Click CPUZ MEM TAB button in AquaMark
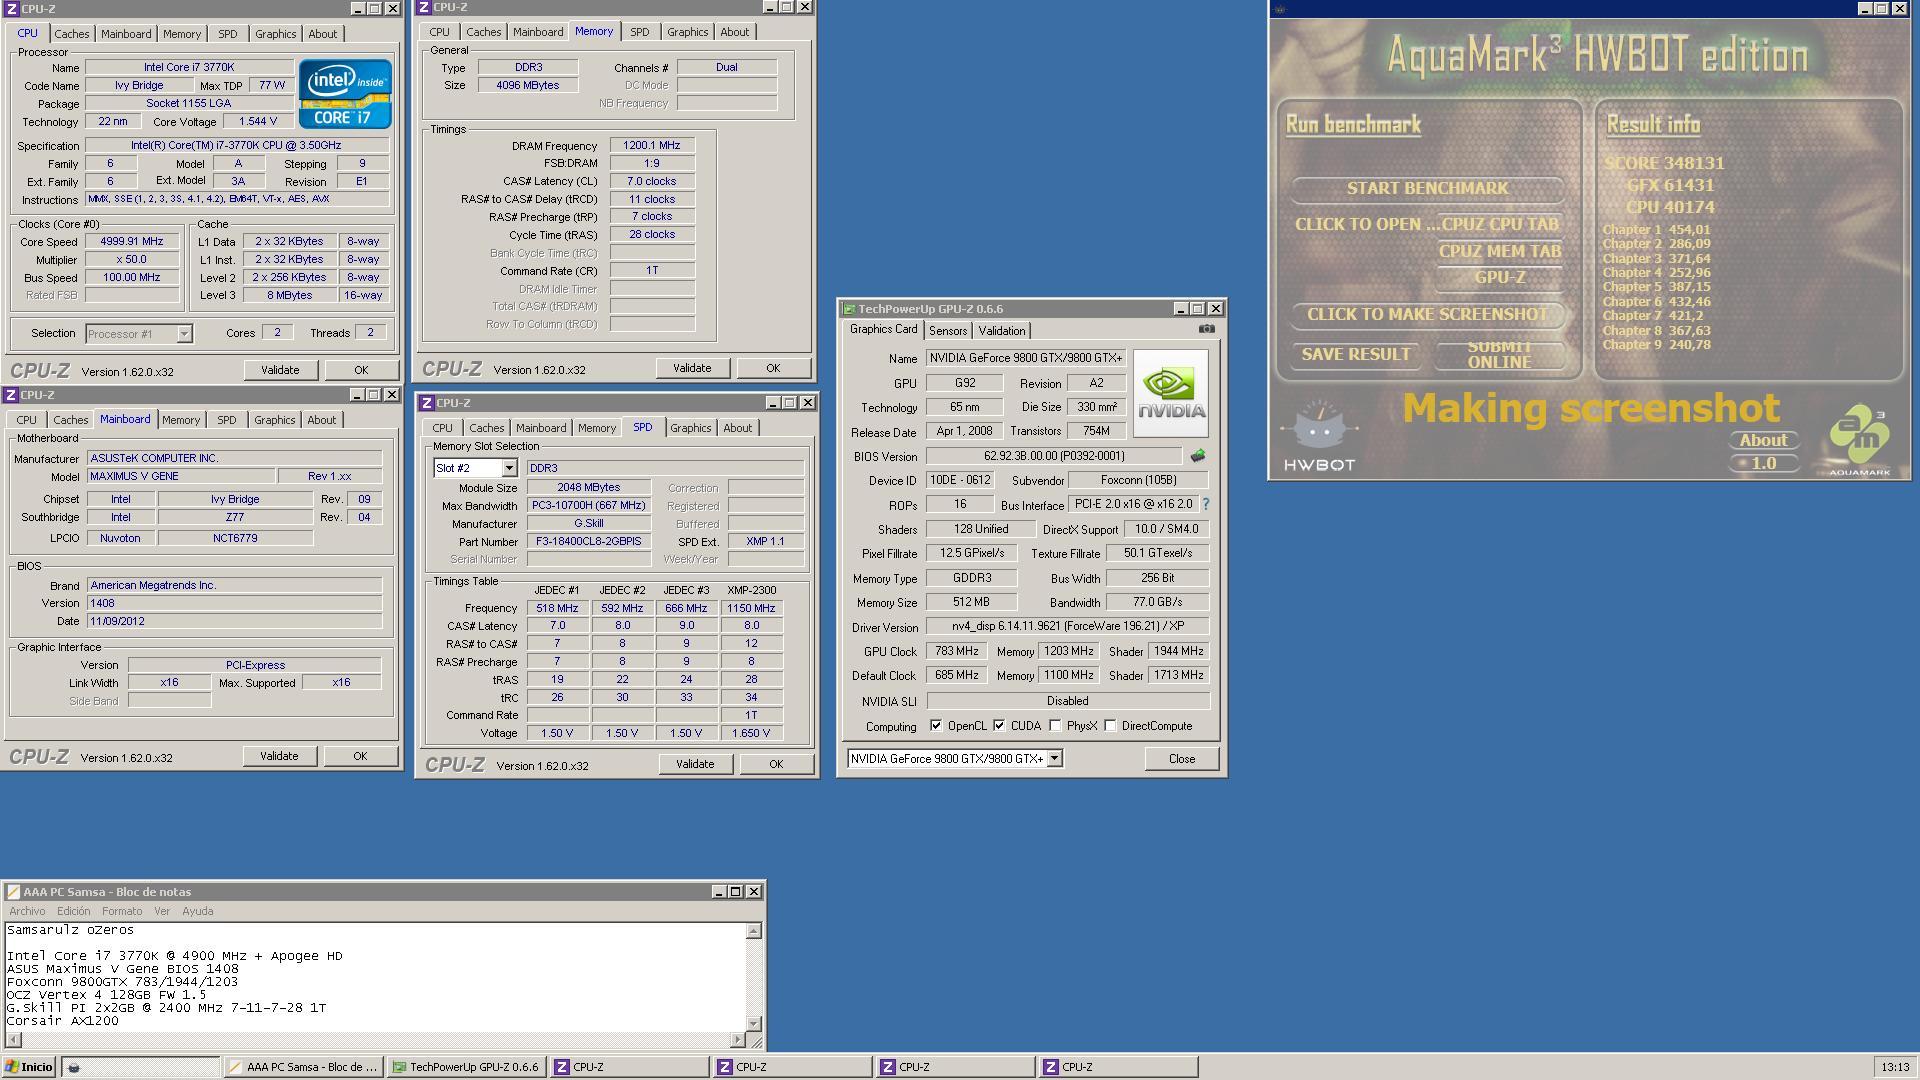Image resolution: width=1920 pixels, height=1080 pixels. click(1499, 251)
